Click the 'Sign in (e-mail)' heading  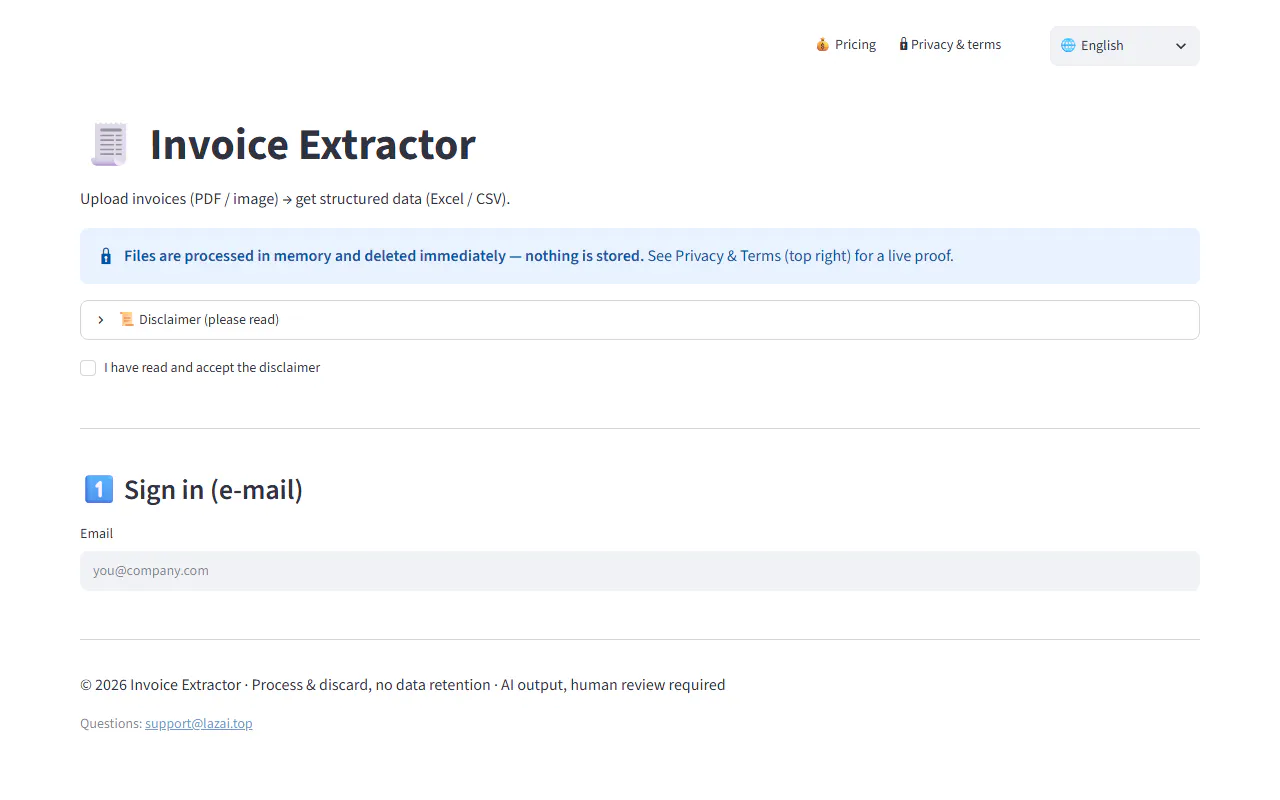[x=213, y=489]
